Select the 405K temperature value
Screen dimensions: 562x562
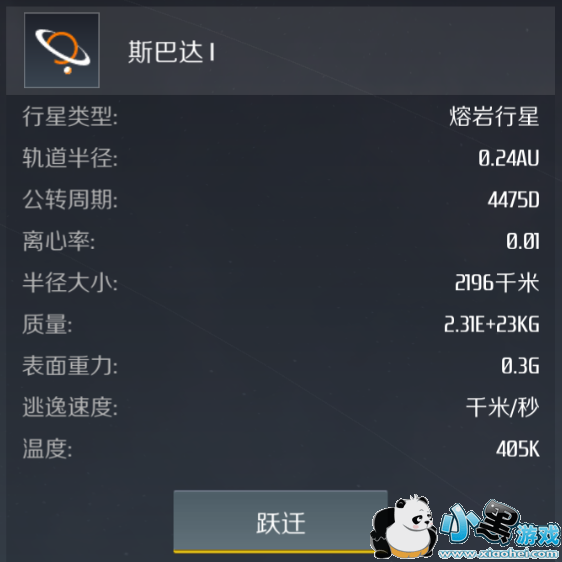tap(518, 449)
